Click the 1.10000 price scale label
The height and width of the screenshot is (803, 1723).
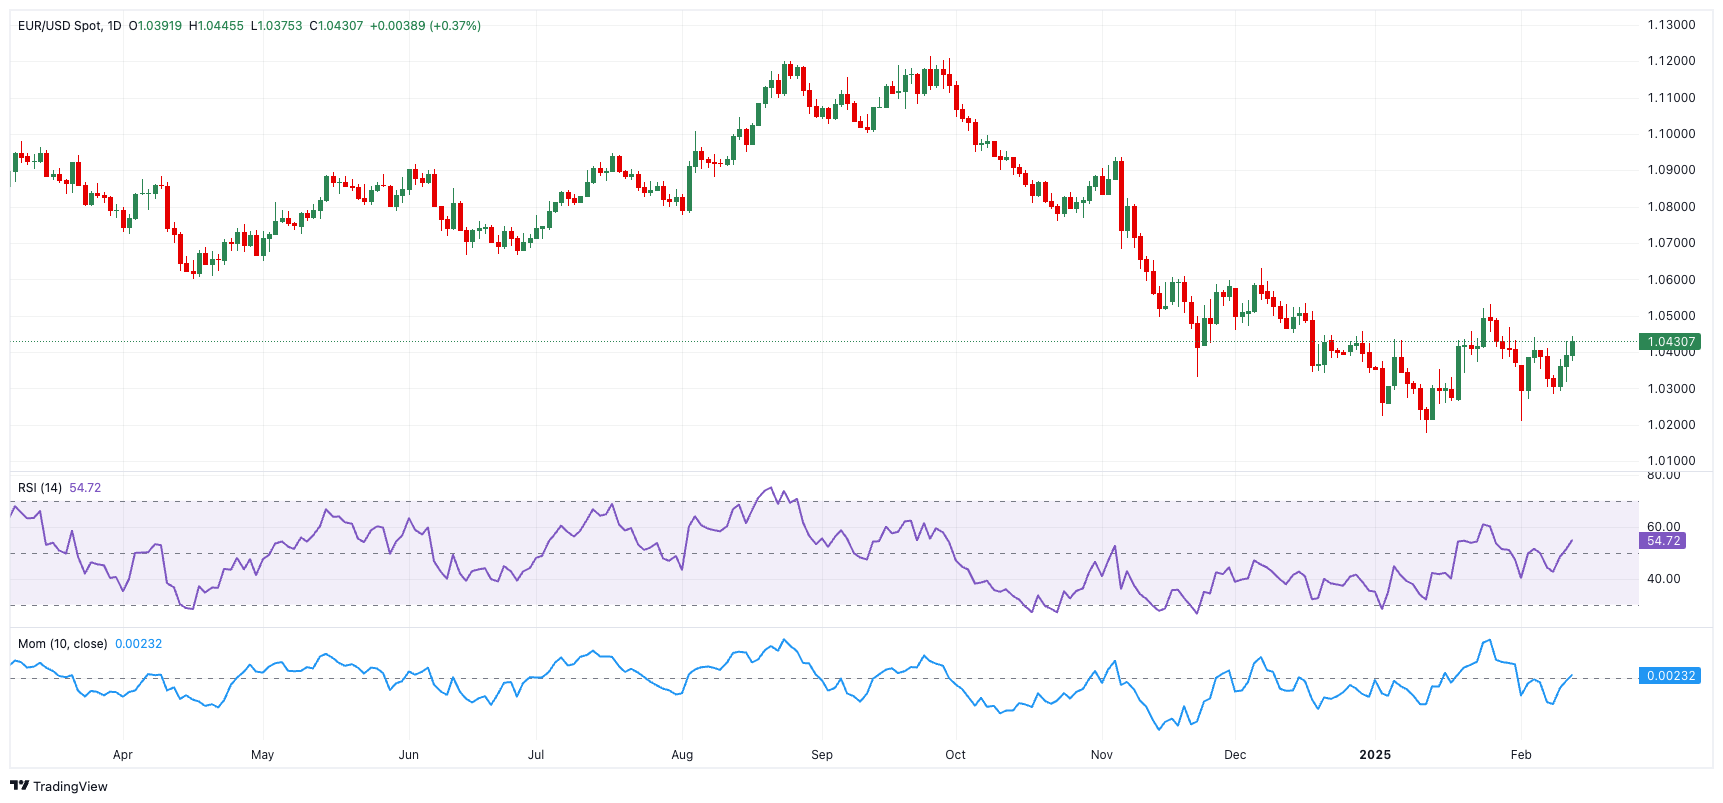[1671, 134]
